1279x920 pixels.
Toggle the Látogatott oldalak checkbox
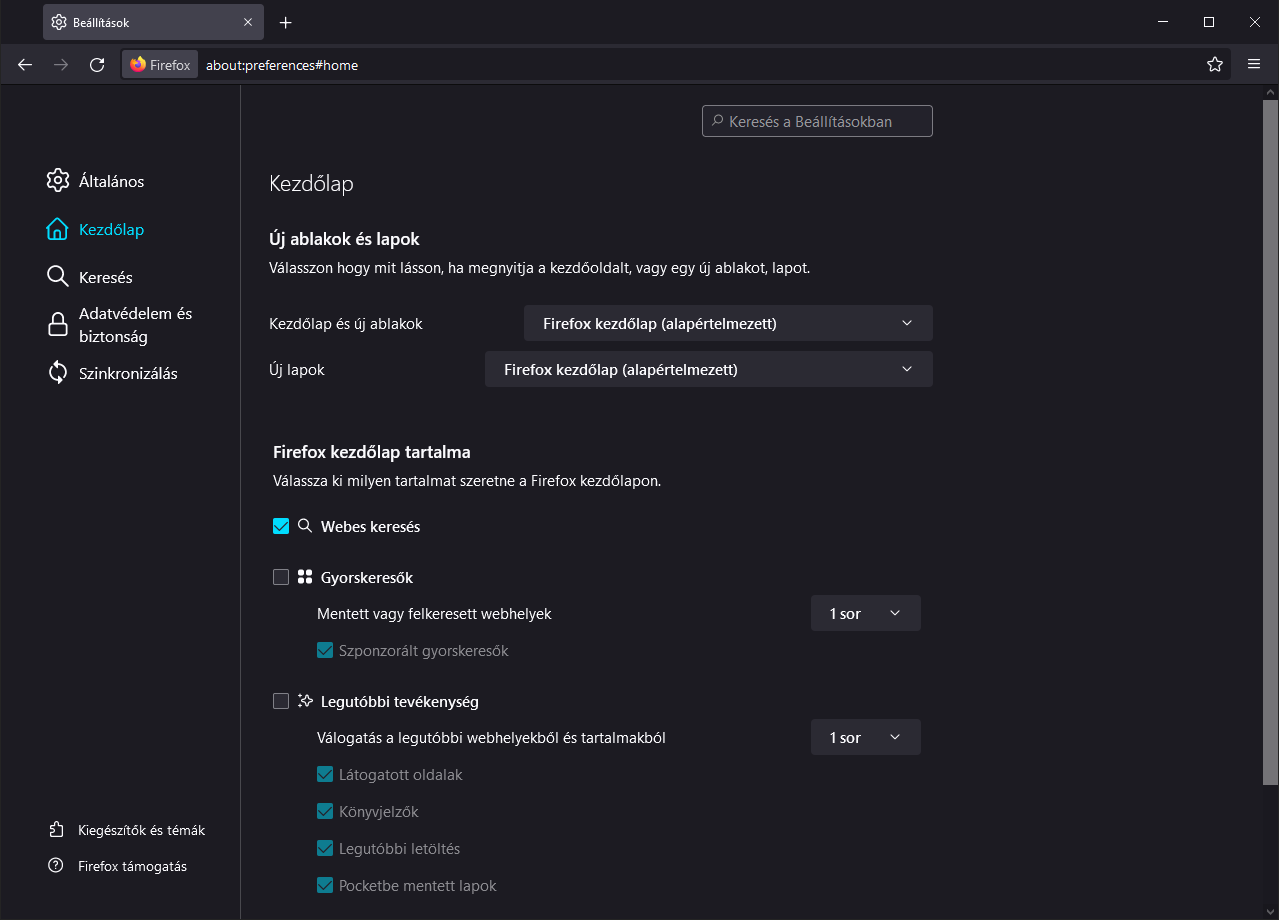(x=325, y=775)
